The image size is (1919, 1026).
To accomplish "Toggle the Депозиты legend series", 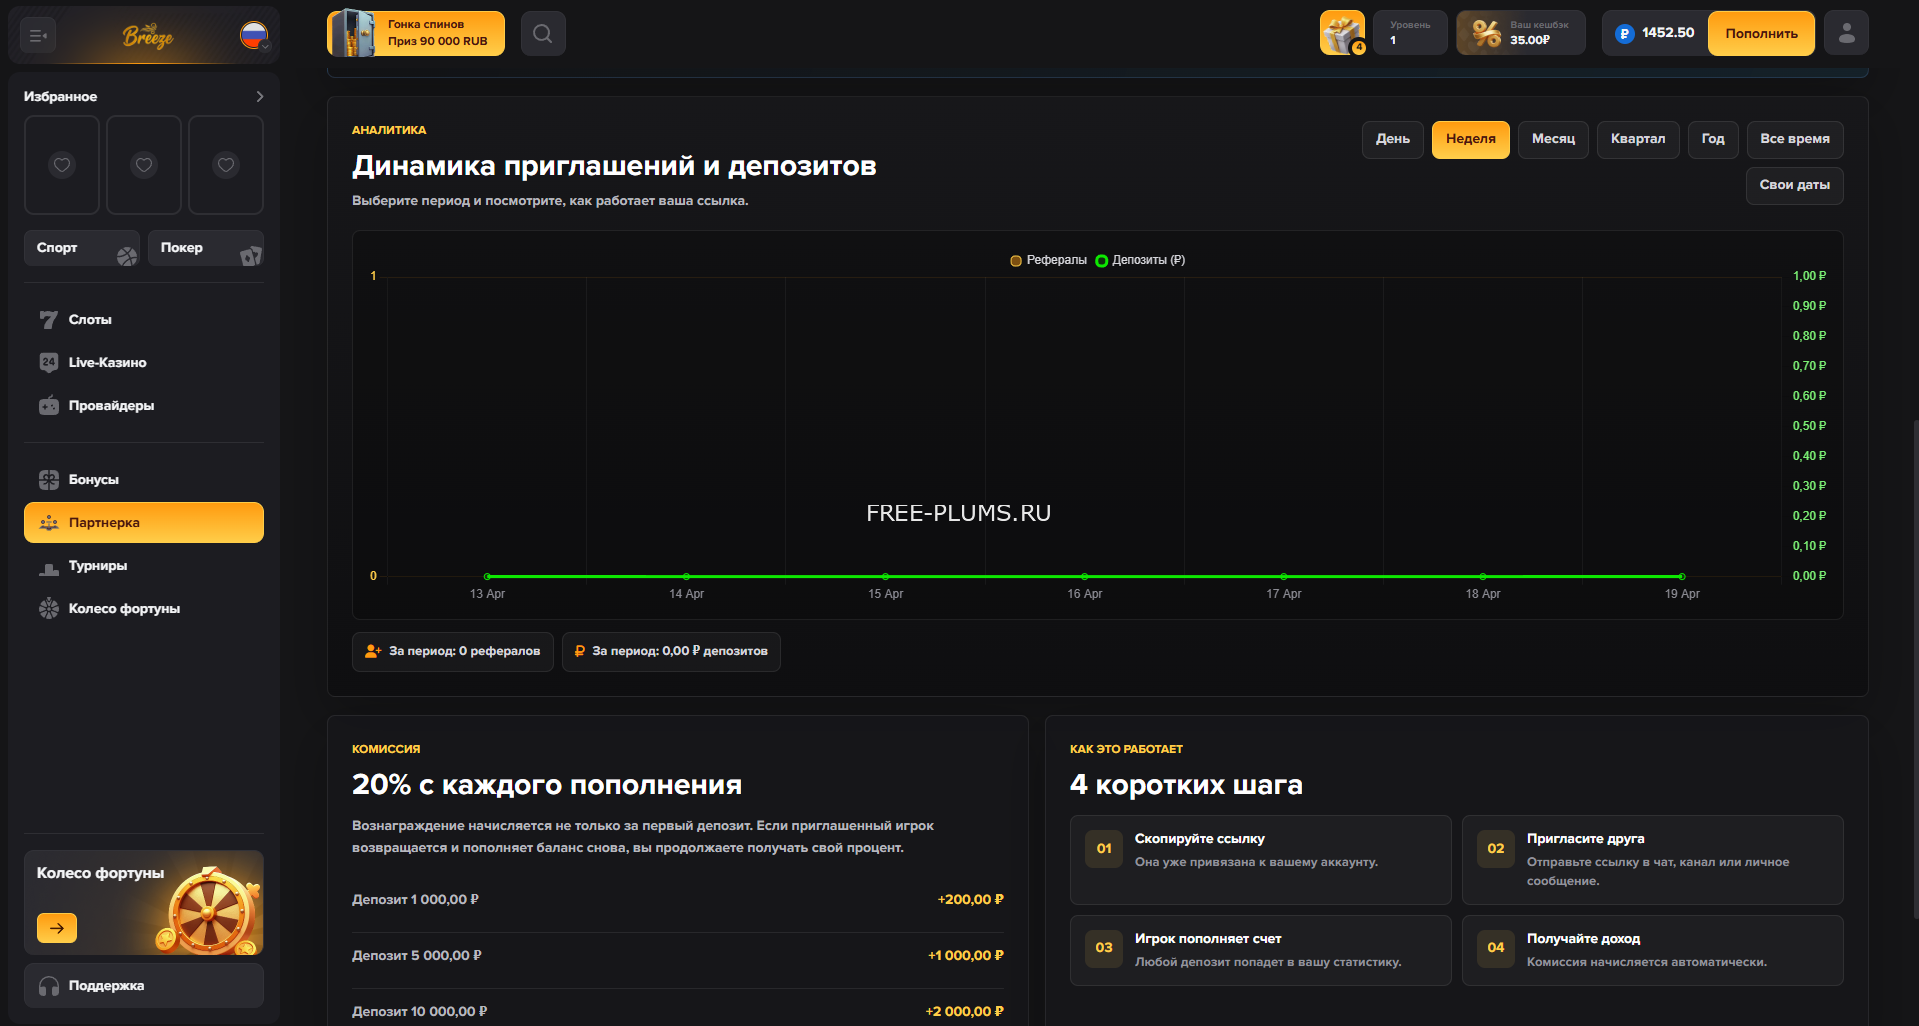I will [x=1139, y=260].
